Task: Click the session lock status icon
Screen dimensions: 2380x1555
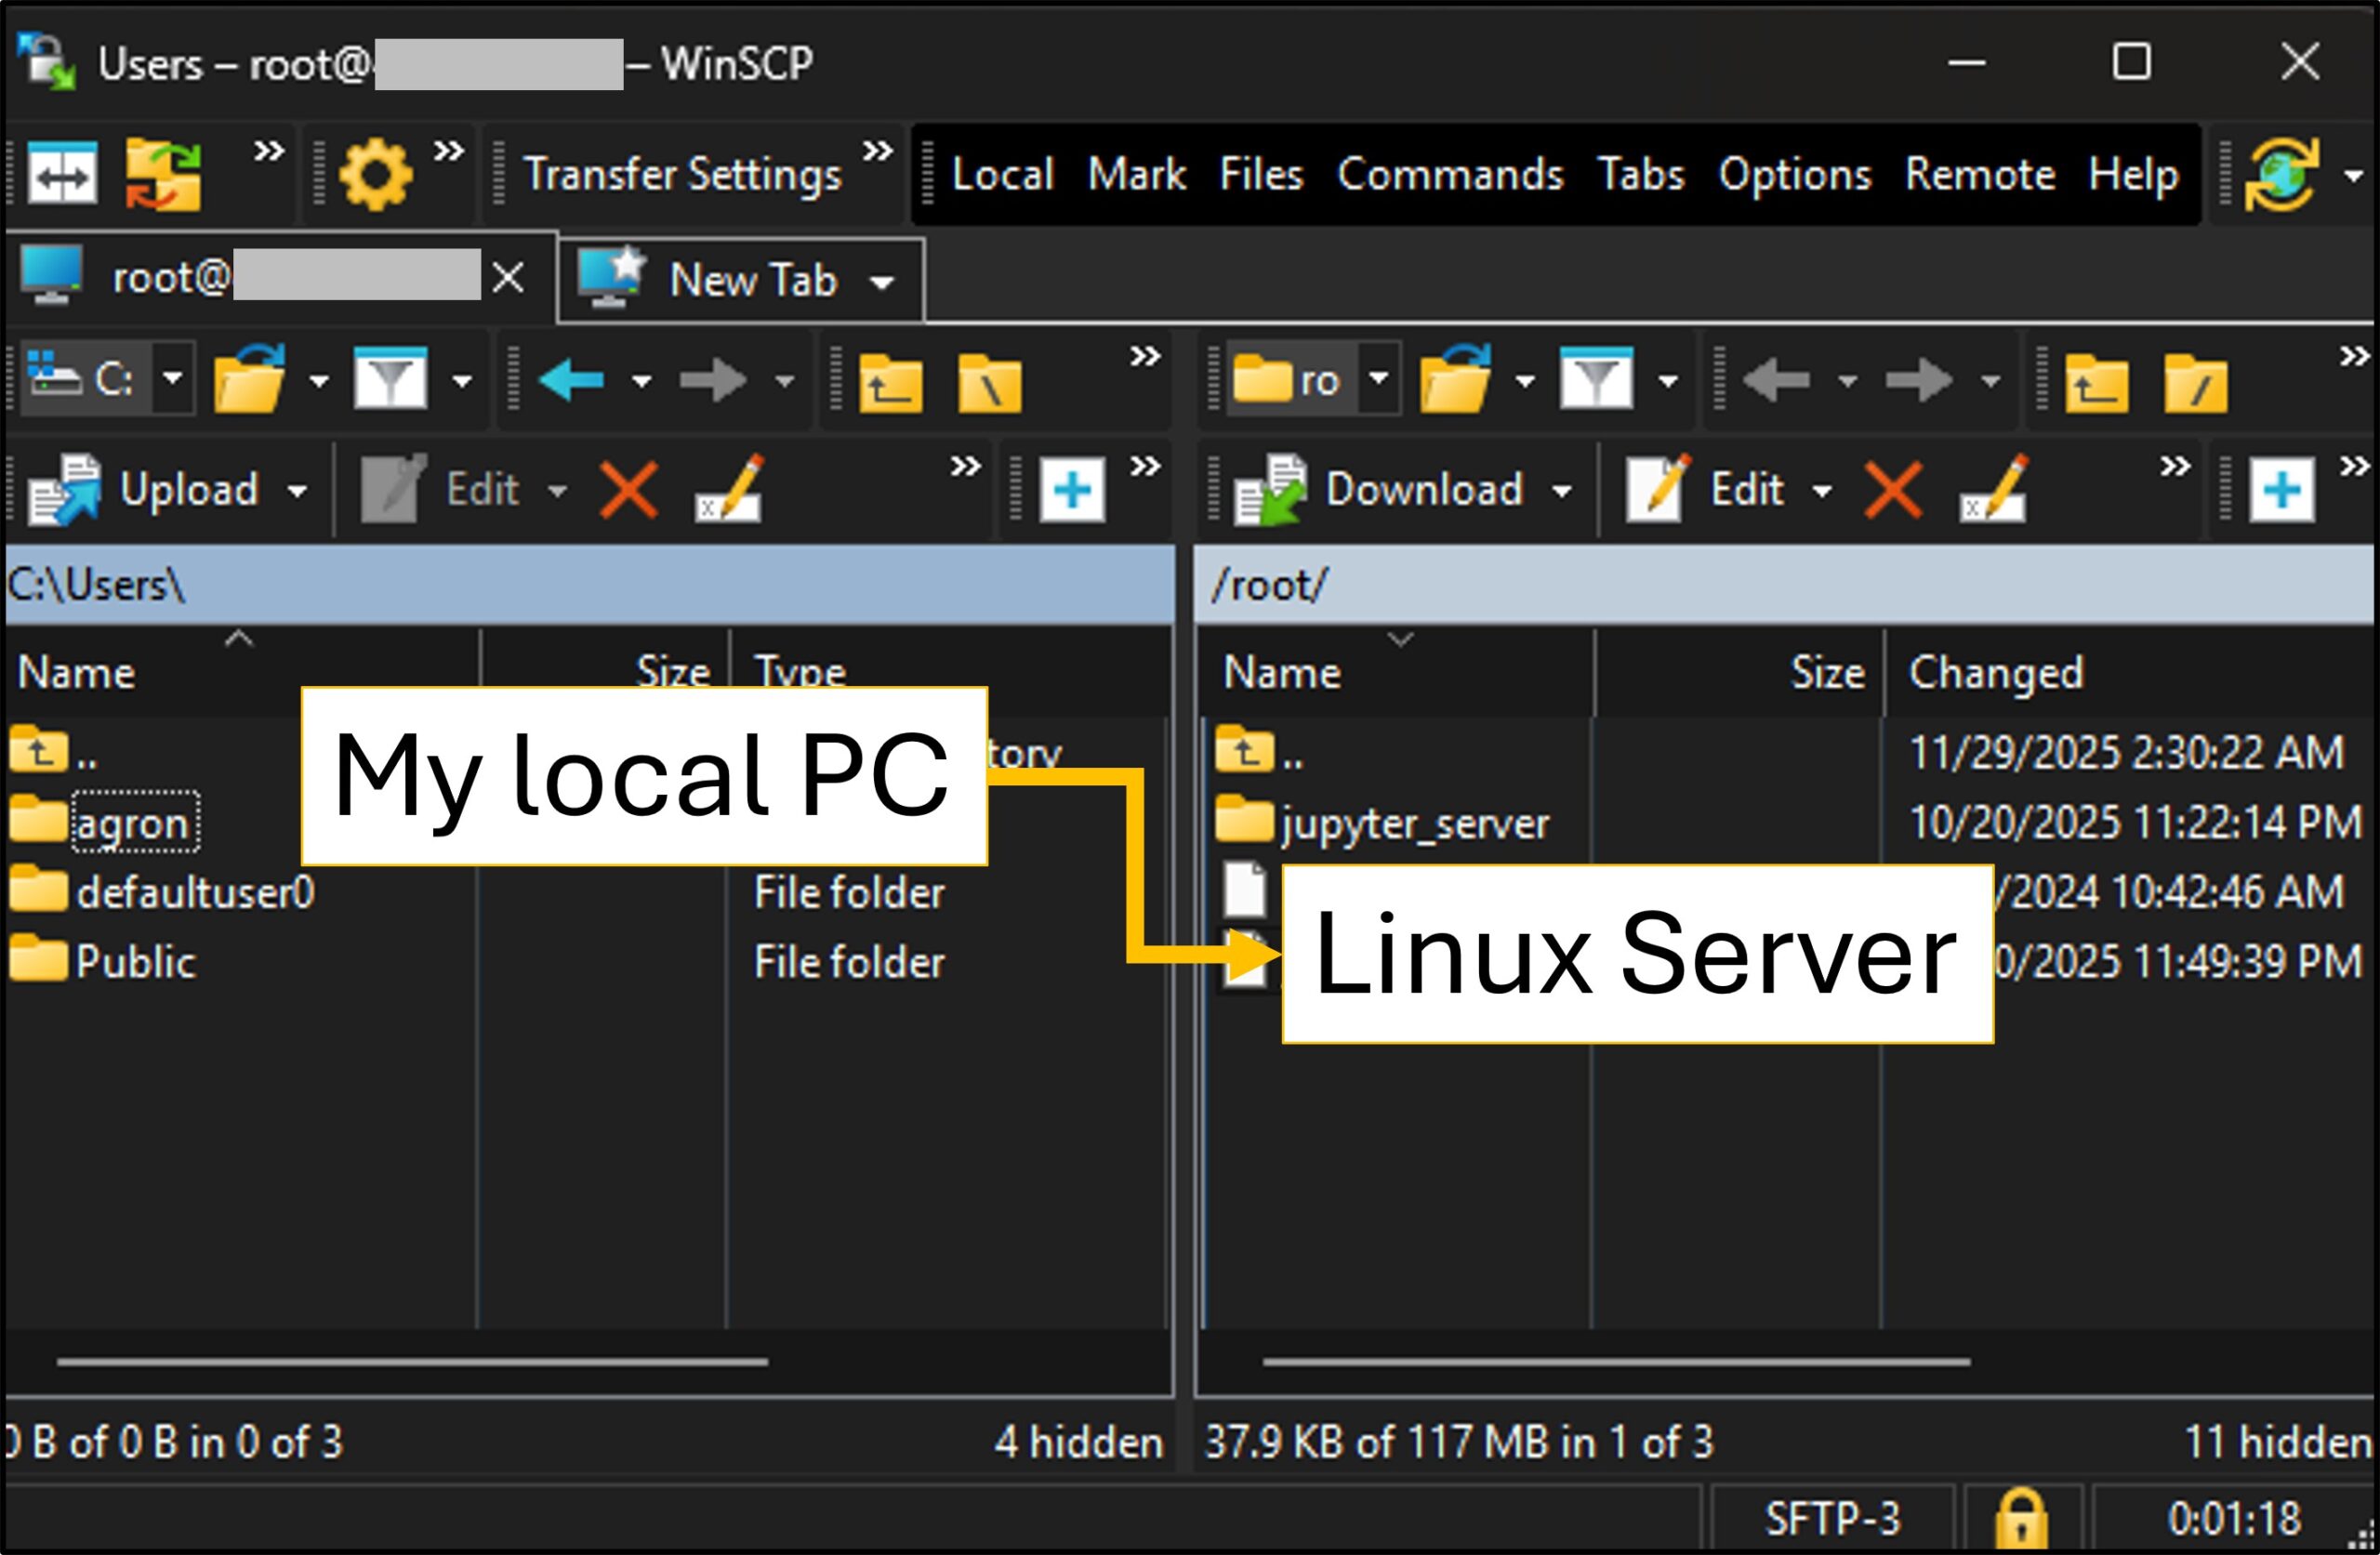Action: point(2020,1518)
